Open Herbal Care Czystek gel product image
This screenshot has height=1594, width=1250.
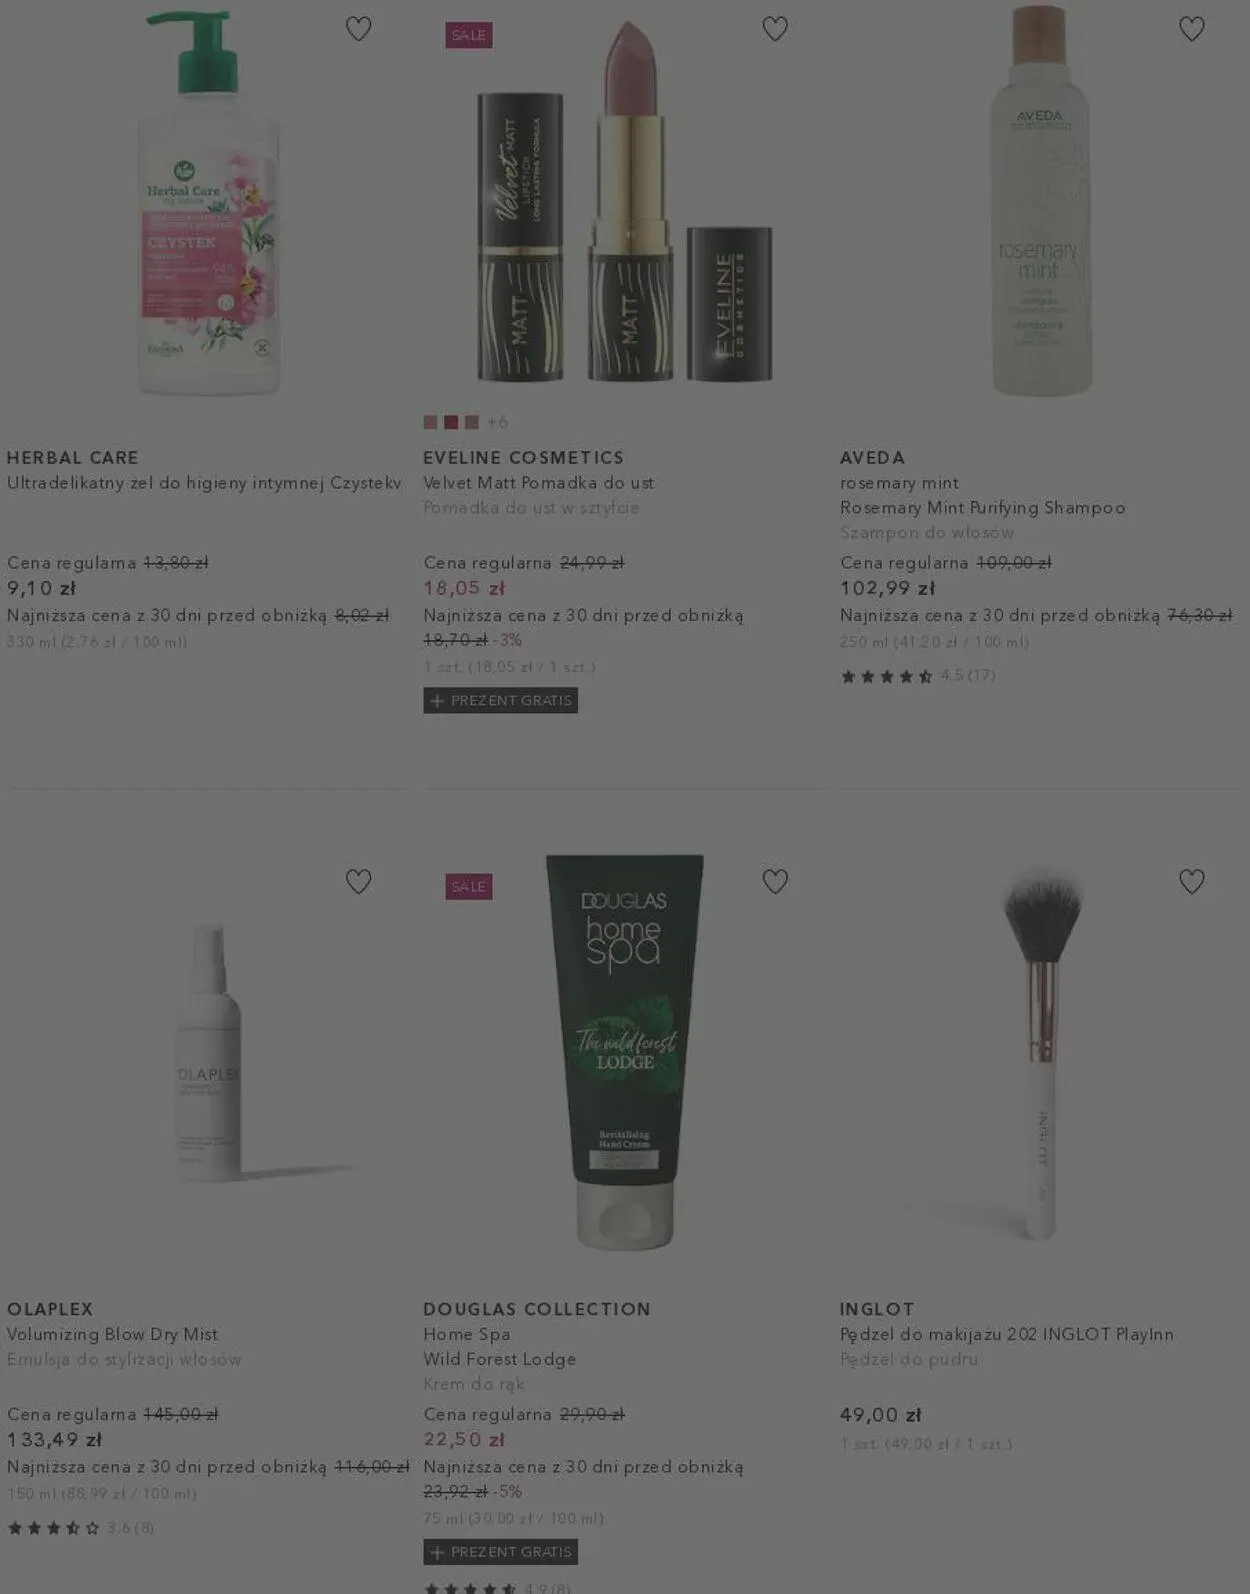pos(208,204)
